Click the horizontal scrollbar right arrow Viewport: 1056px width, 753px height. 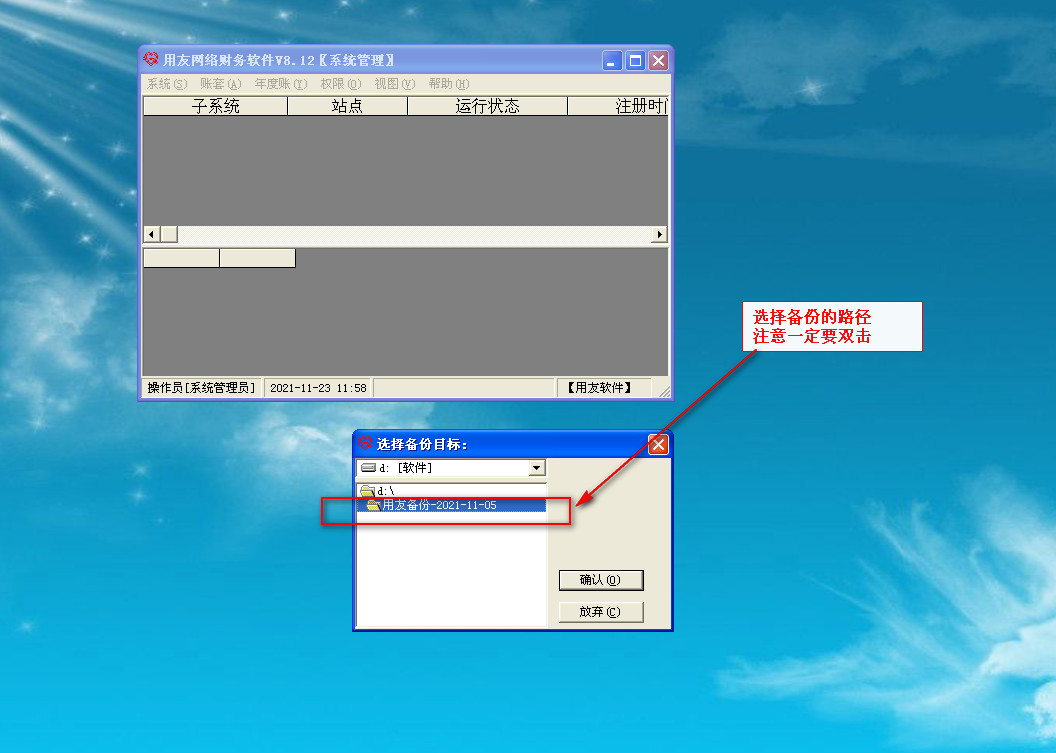coord(659,234)
